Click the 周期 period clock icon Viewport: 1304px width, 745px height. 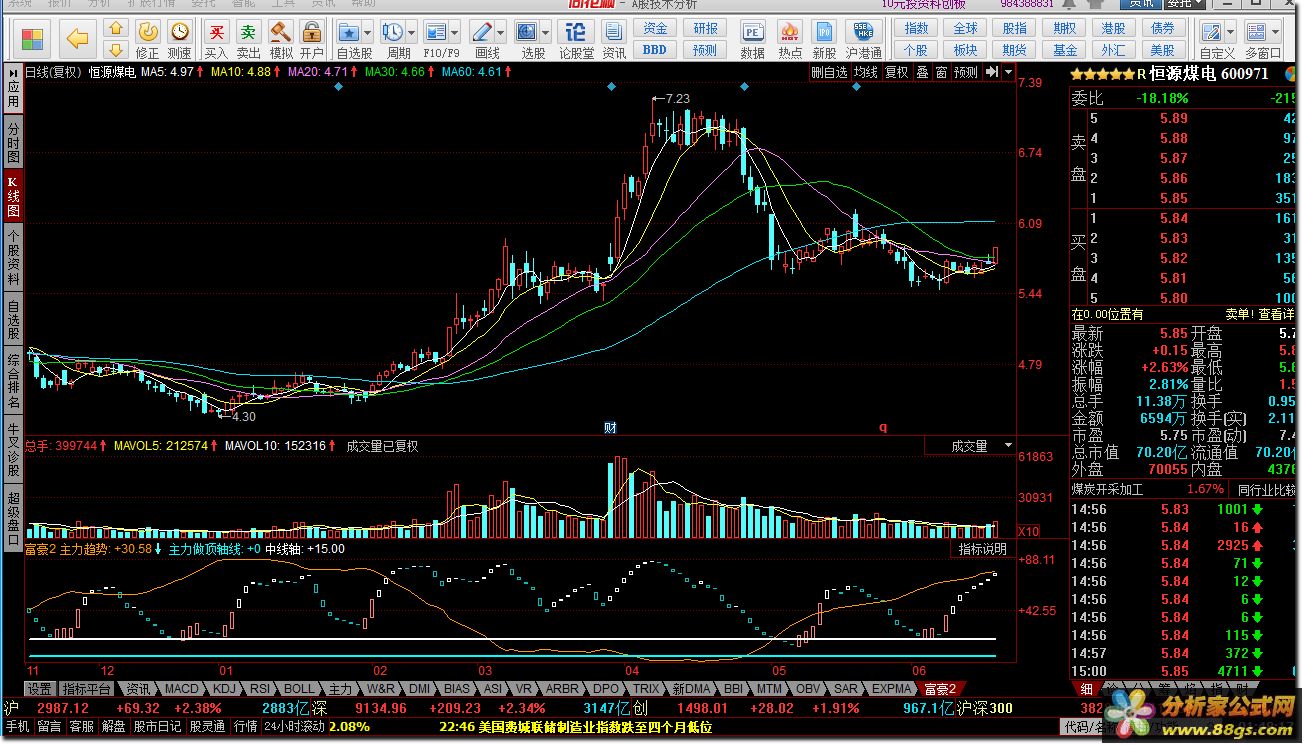(394, 40)
